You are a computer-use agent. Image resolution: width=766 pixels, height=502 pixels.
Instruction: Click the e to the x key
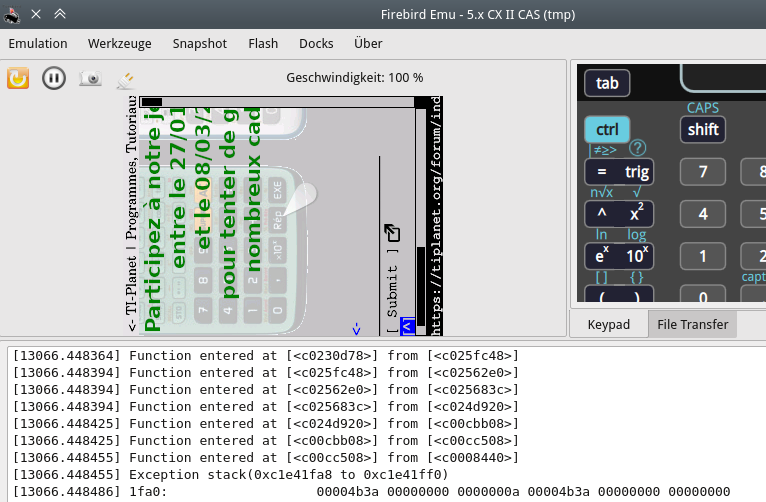[601, 256]
